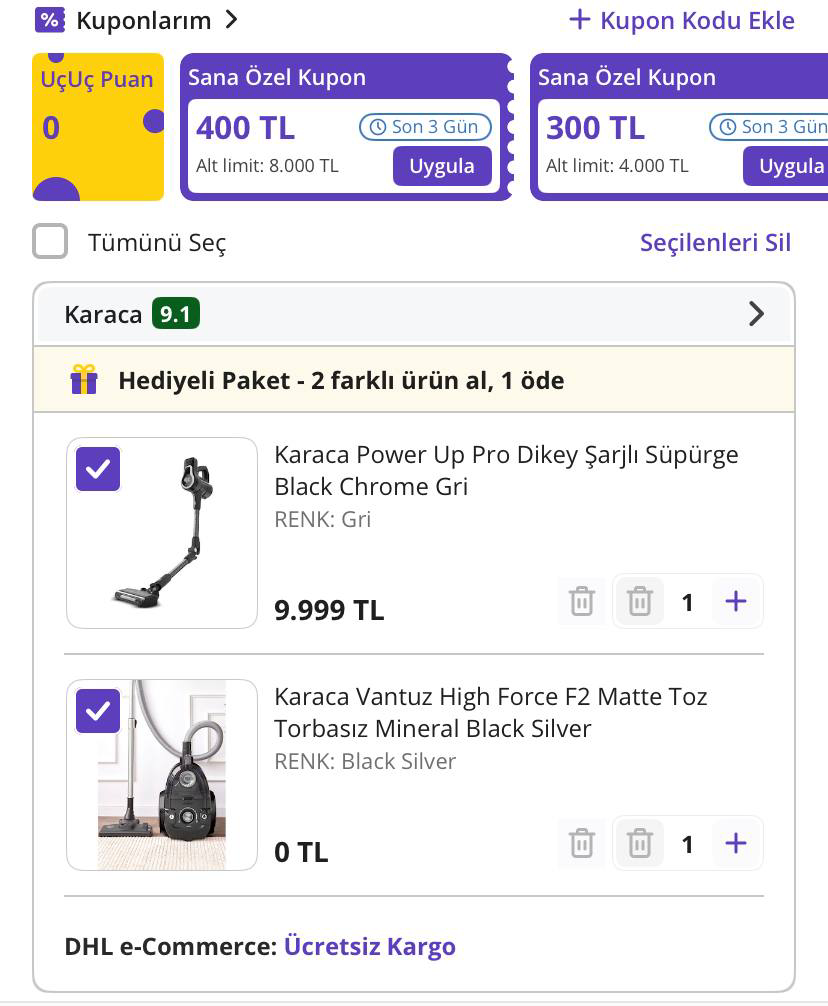Decrease Power Up Pro quantity via stepper trash icon

(640, 601)
